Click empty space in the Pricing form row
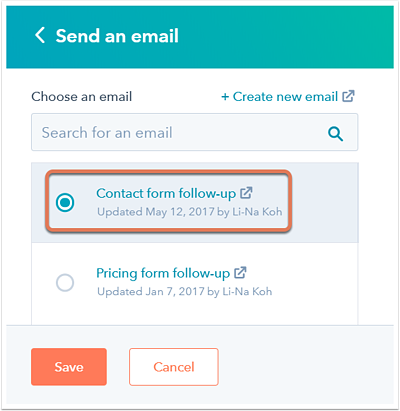The image size is (400, 411). pos(313,283)
